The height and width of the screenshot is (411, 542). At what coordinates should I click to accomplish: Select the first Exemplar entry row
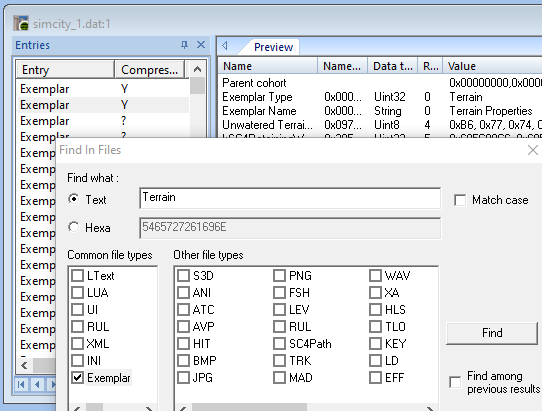tap(103, 89)
